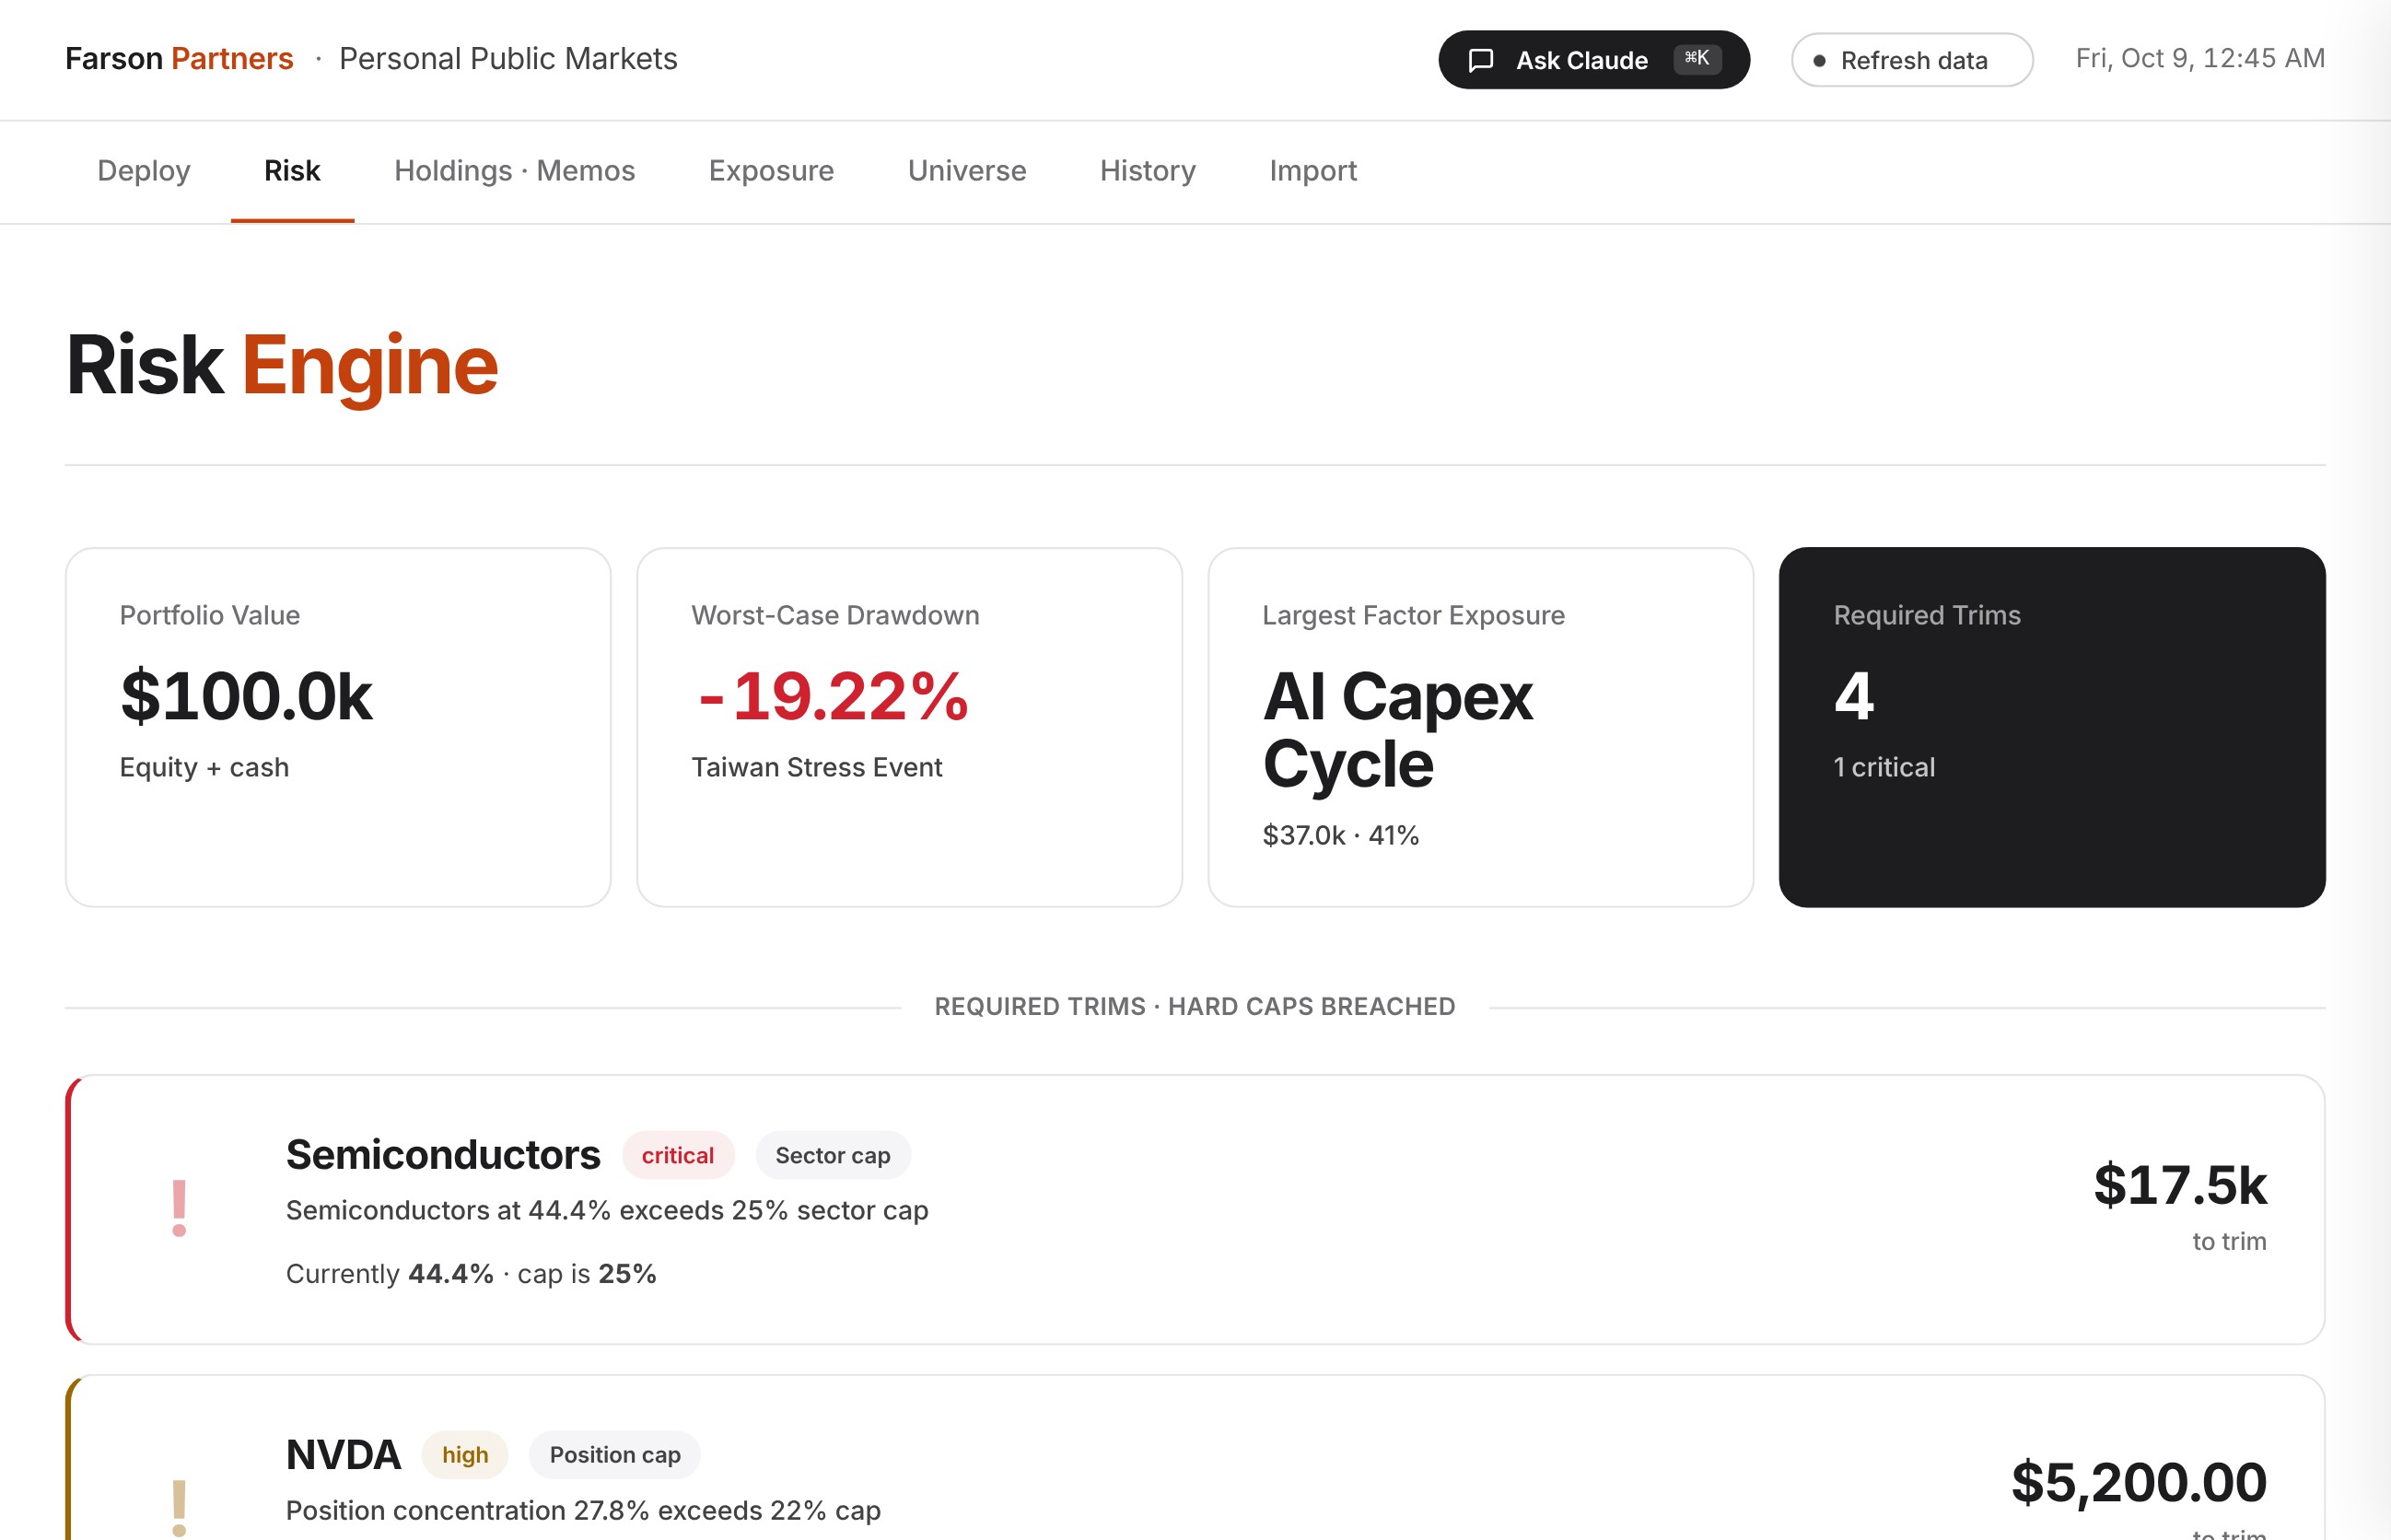2391x1540 pixels.
Task: Click the Refresh data button
Action: (1912, 60)
